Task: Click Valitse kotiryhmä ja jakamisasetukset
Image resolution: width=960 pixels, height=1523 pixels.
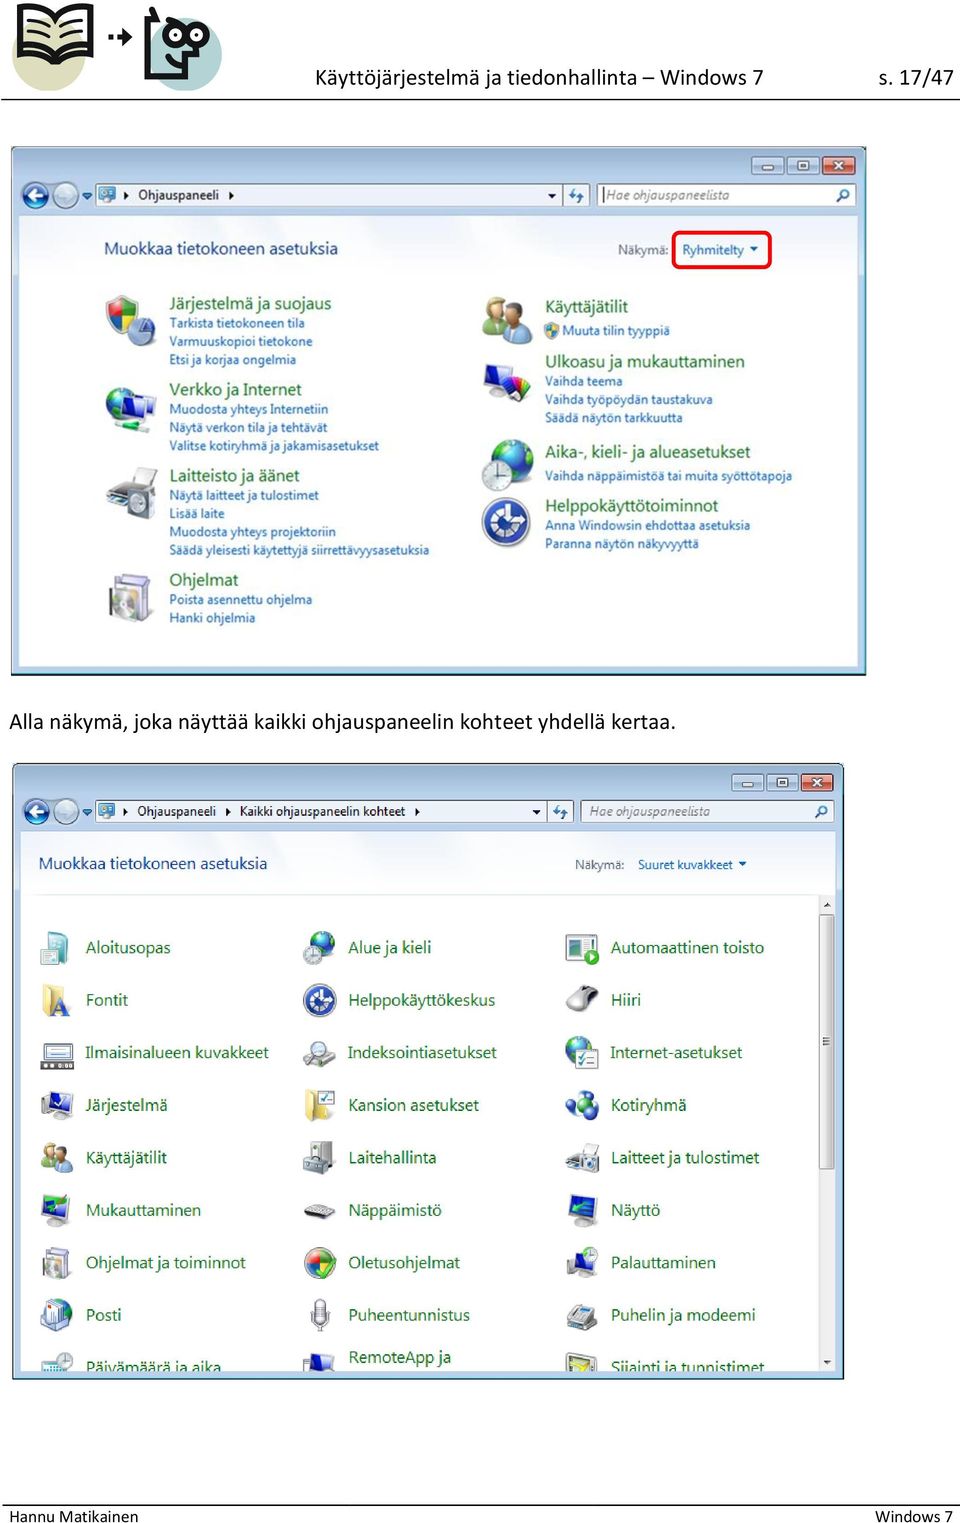Action: click(x=274, y=446)
